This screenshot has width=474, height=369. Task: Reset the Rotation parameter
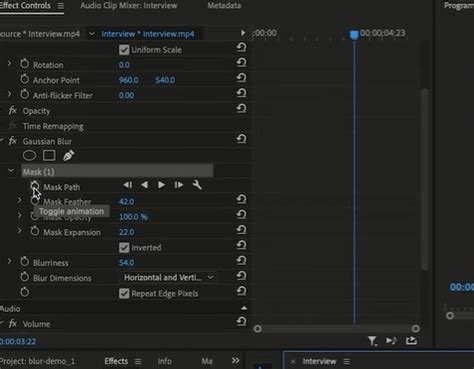pyautogui.click(x=241, y=62)
